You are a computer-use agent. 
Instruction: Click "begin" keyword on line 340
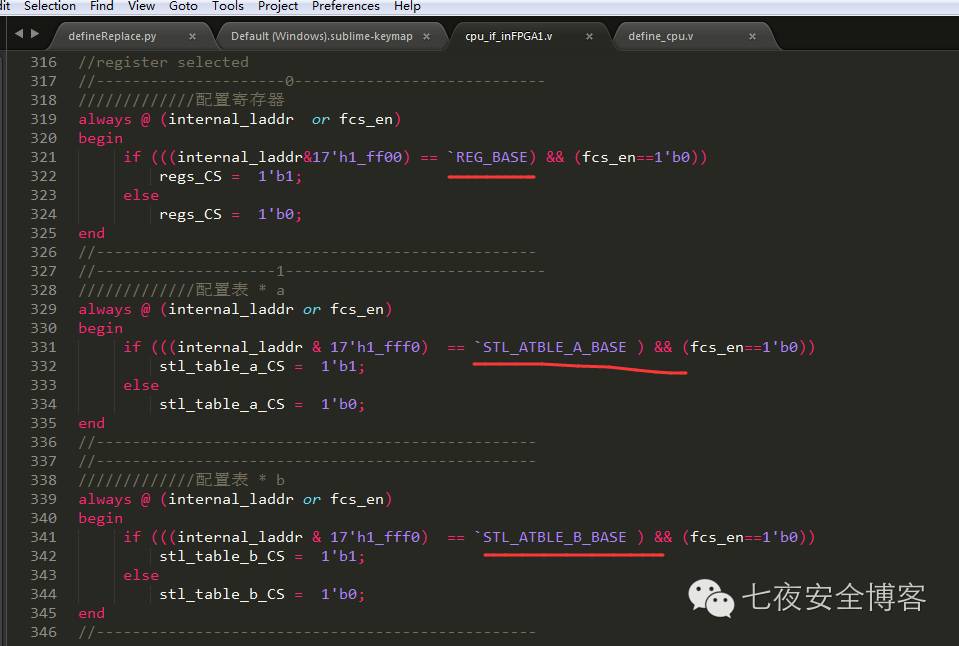point(100,519)
